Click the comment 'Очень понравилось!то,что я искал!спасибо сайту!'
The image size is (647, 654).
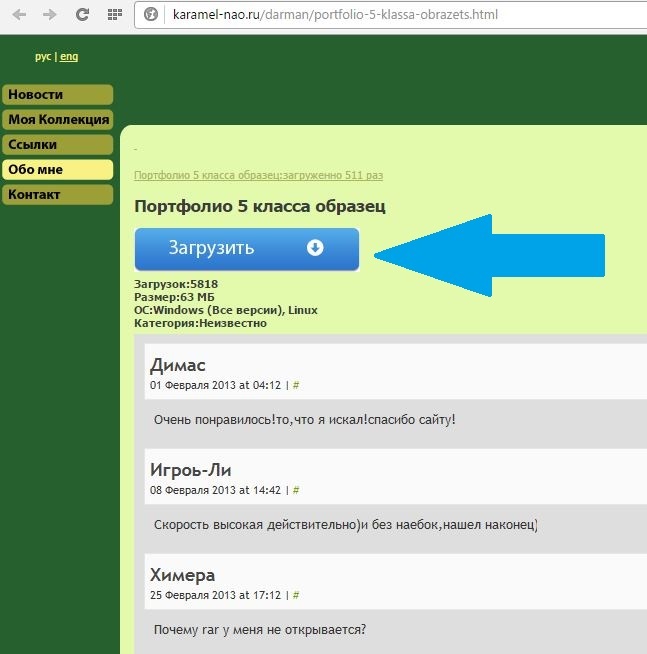(305, 420)
